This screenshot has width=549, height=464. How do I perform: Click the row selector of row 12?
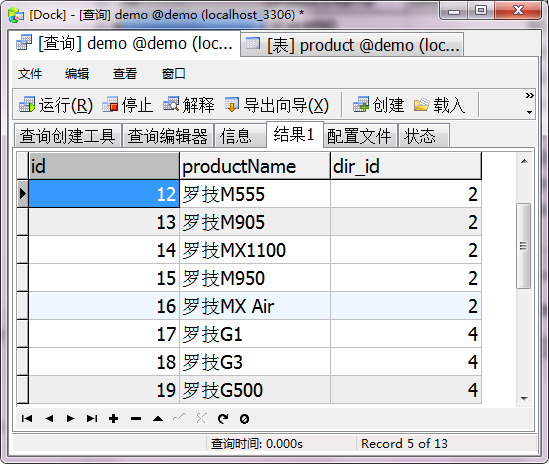tap(23, 194)
